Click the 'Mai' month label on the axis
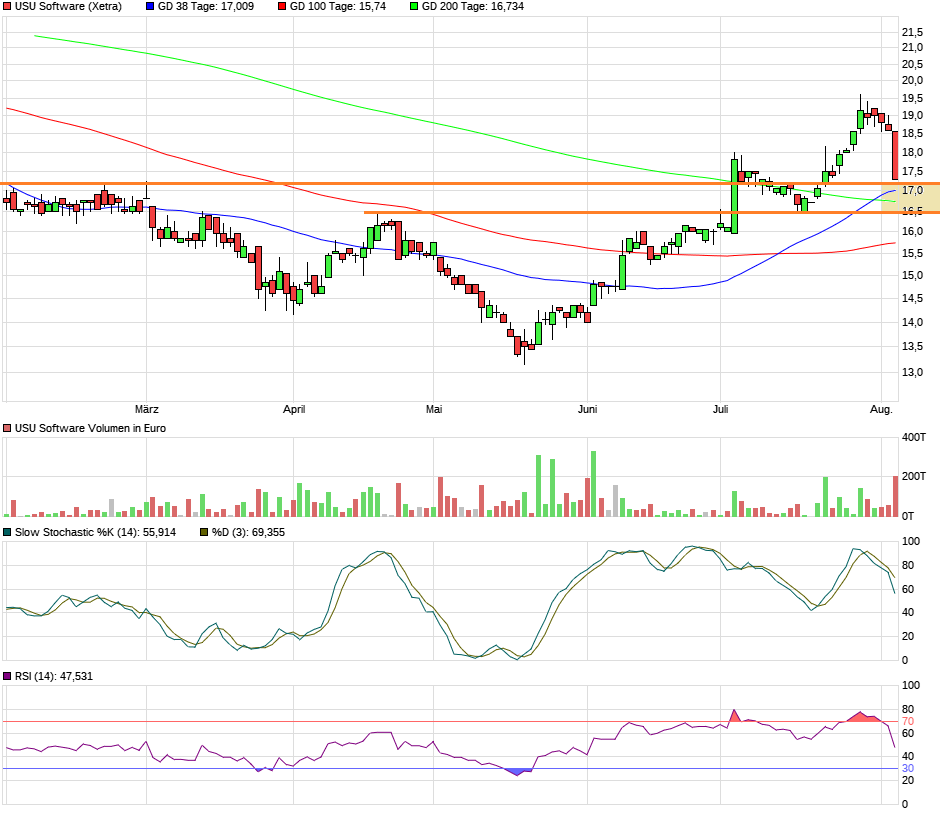Screen dimensions: 940x814 click(434, 409)
